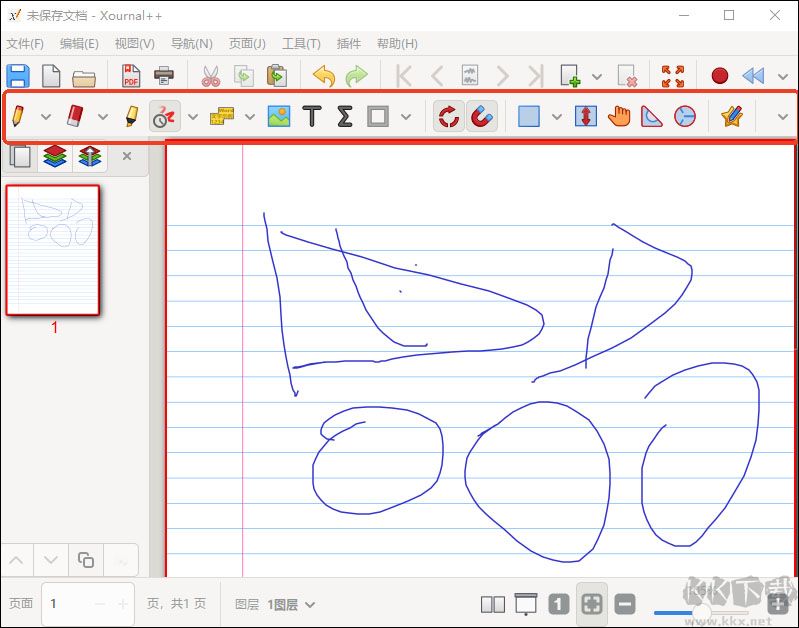
Task: Open the 工具(T) menu
Action: 301,44
